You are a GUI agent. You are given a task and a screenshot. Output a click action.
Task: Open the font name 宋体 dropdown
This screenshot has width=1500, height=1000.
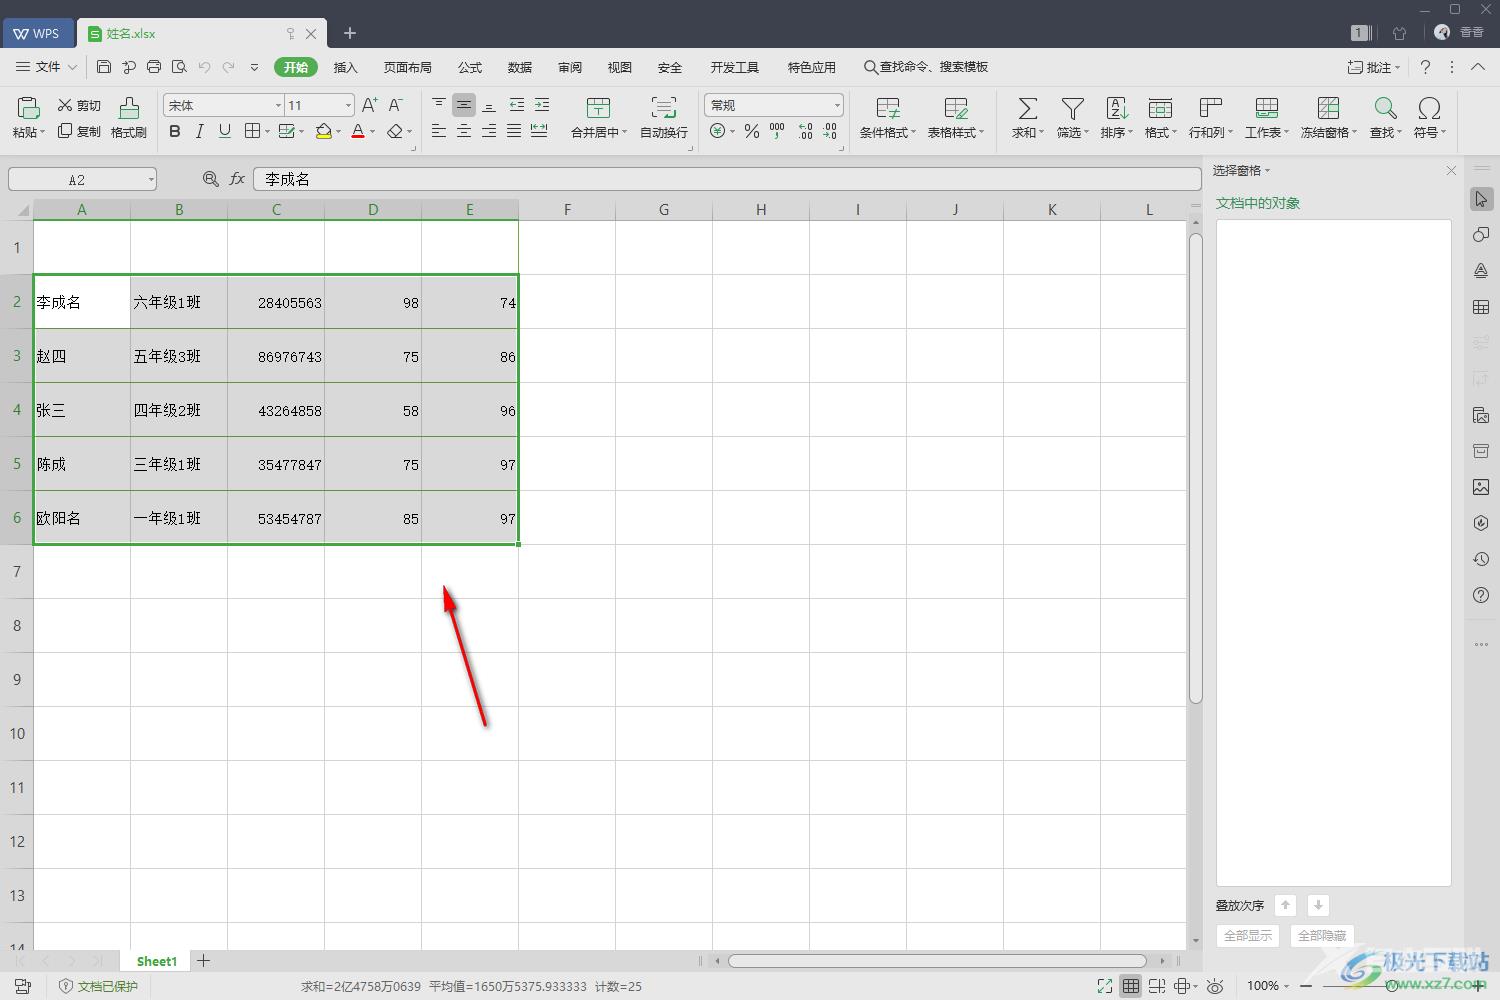[x=278, y=105]
